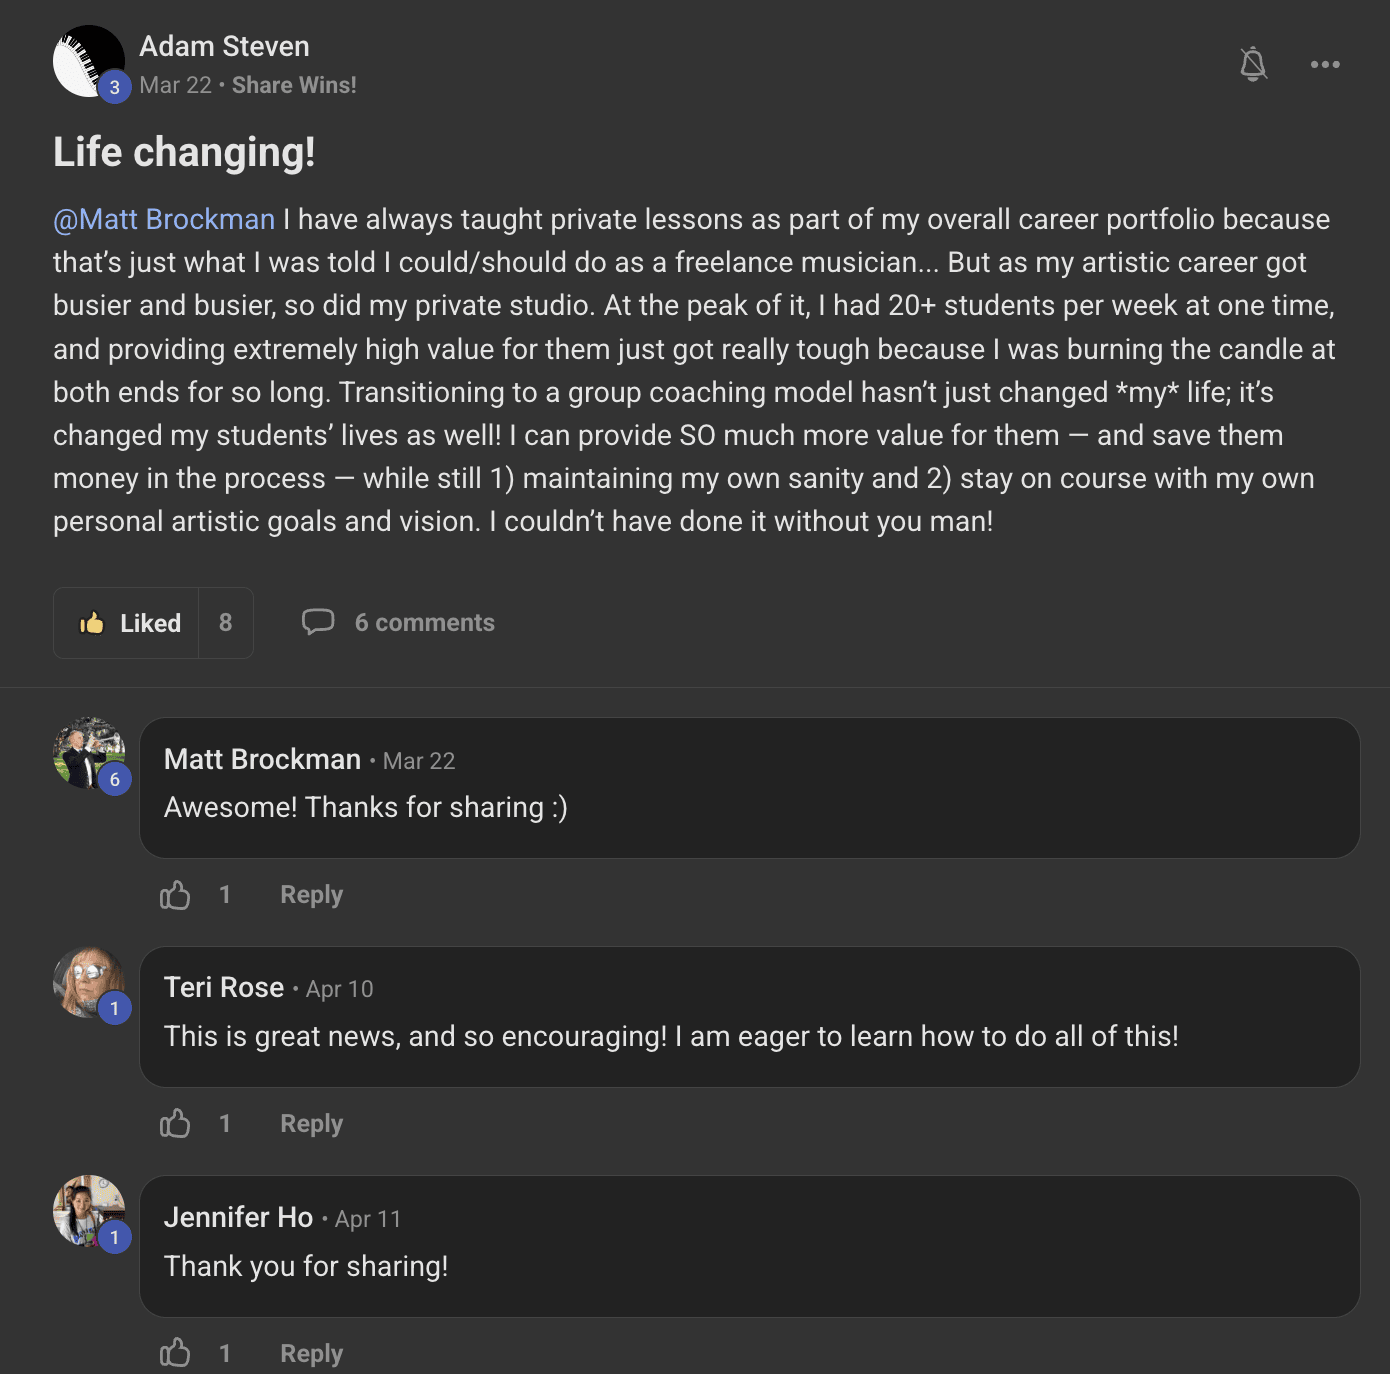Viewport: 1390px width, 1374px height.
Task: Click the Jennifer Ho commenter name
Action: (x=238, y=1217)
